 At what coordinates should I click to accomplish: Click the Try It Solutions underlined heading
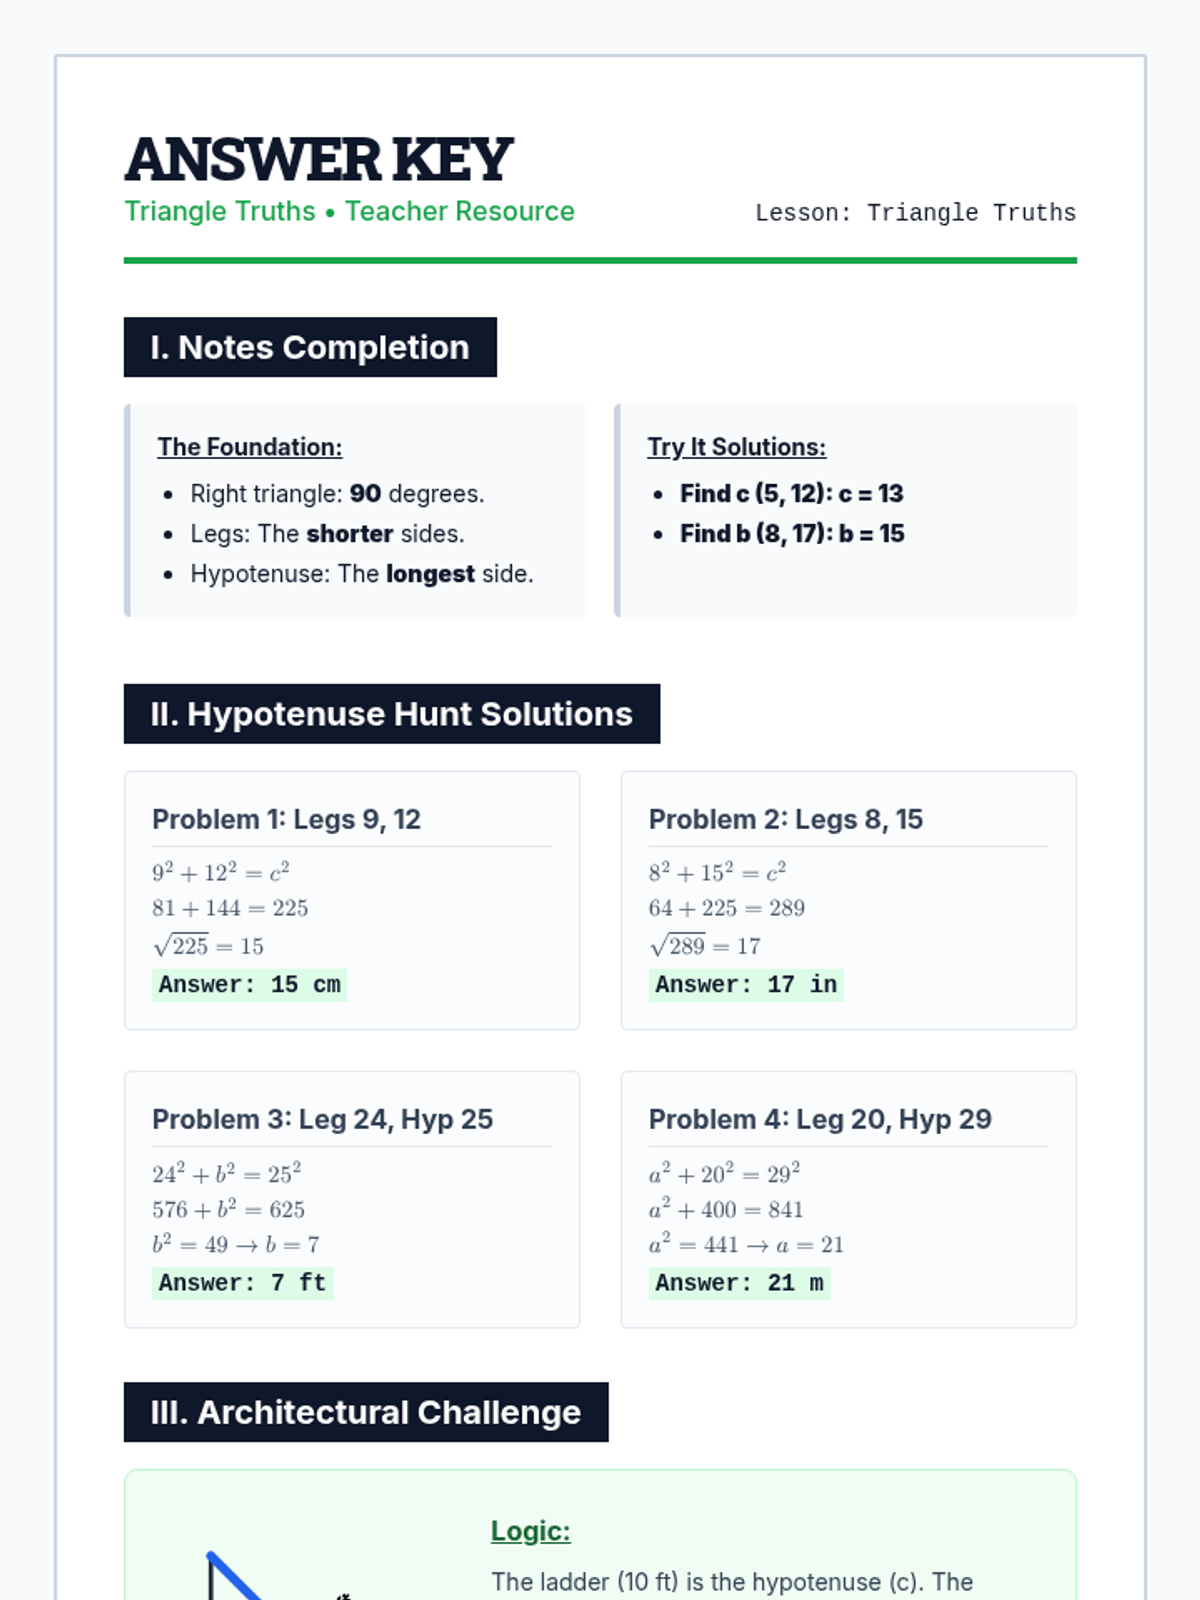(x=737, y=447)
